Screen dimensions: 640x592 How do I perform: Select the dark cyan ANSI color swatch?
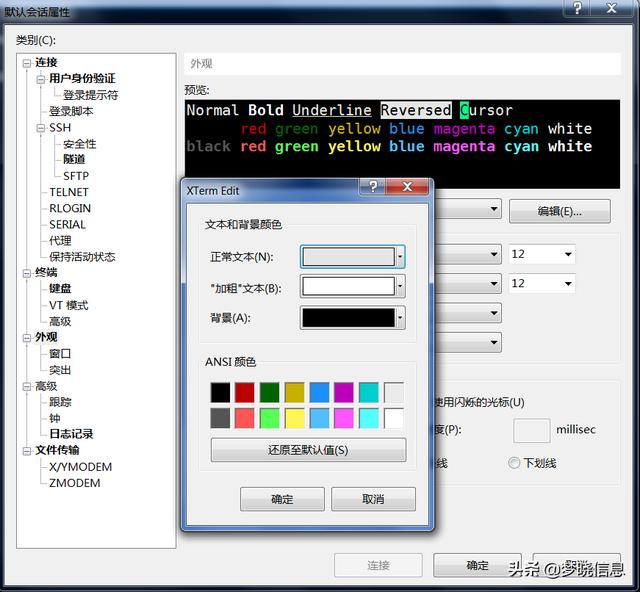(x=369, y=392)
